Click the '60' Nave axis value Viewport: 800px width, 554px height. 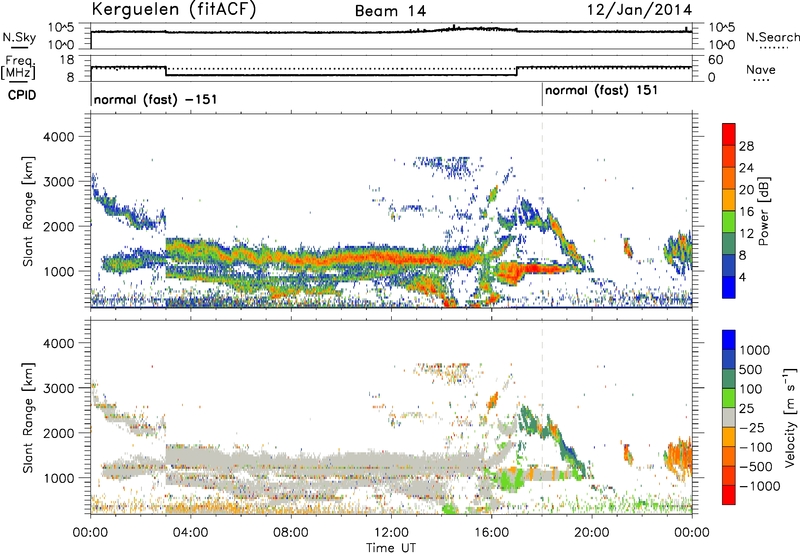point(716,60)
